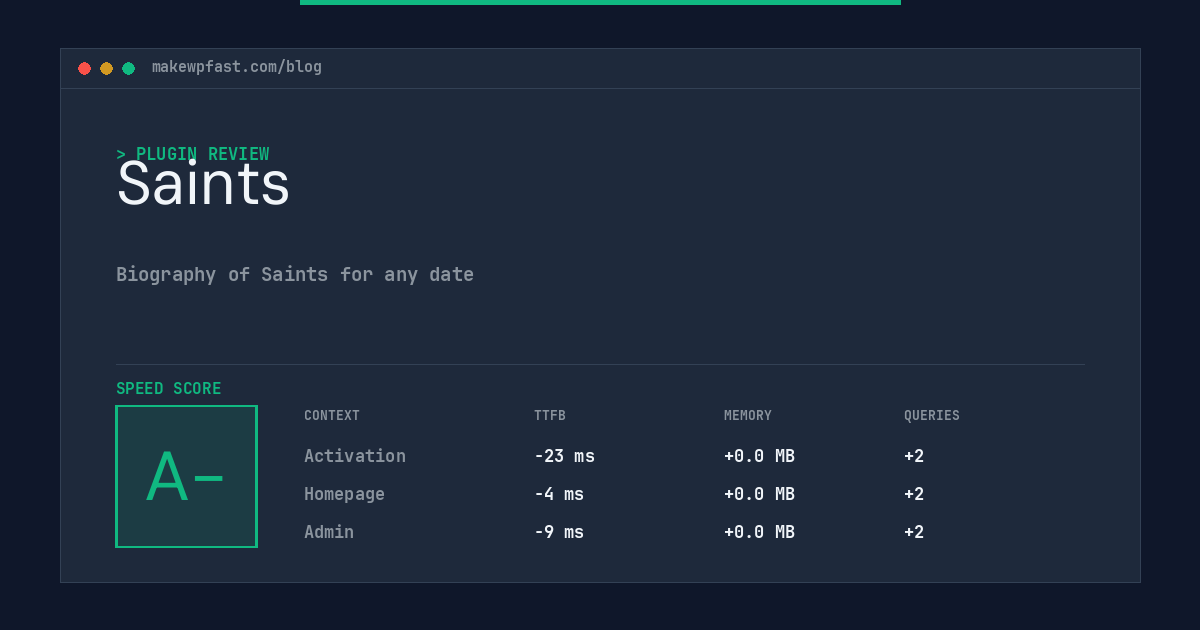
Task: Select the Homepage row label
Action: (344, 494)
